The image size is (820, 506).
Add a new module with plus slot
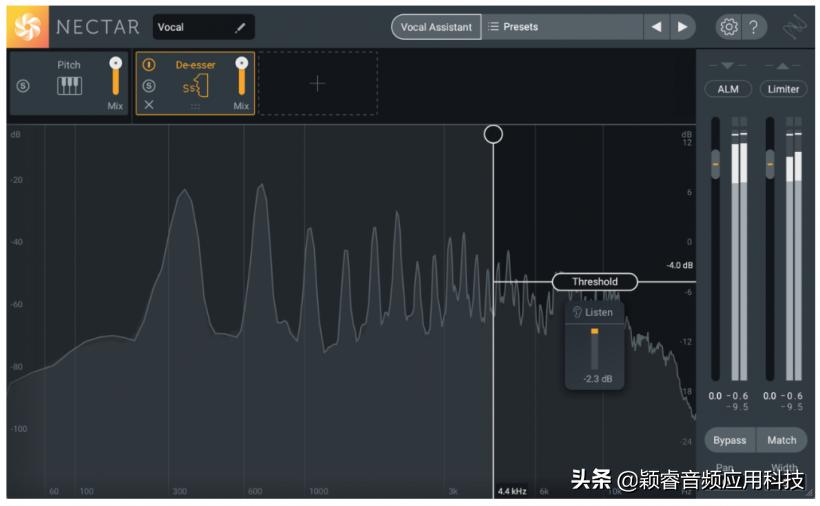tap(318, 84)
